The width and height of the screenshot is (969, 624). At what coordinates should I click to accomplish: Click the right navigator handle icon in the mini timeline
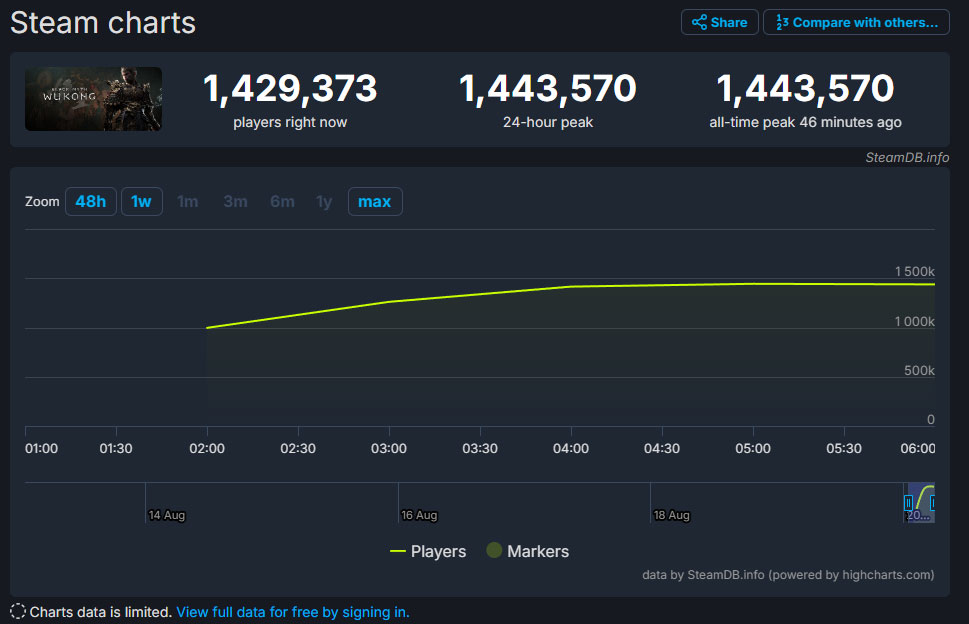pyautogui.click(x=933, y=503)
